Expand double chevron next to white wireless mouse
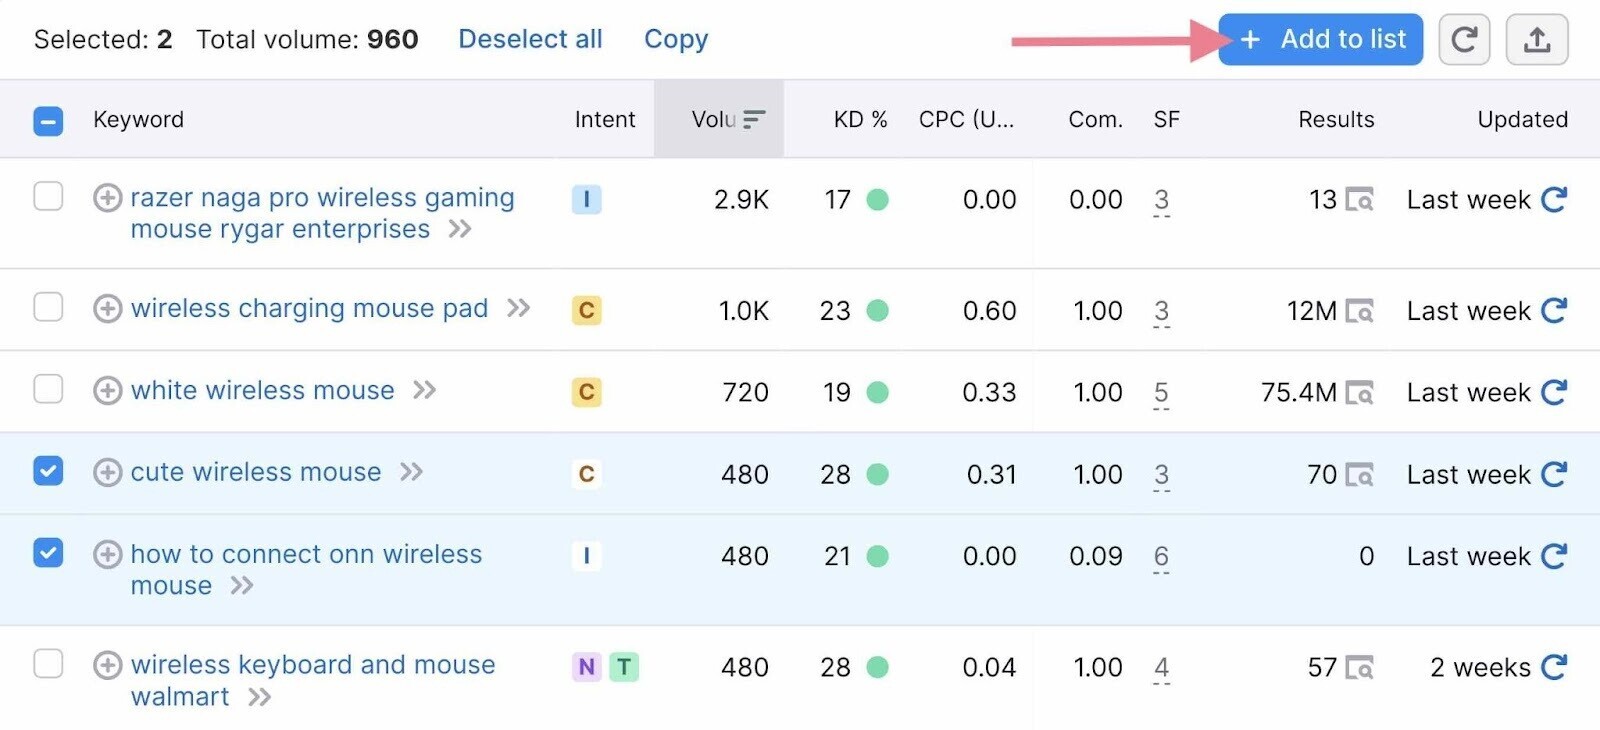This screenshot has width=1600, height=730. (425, 390)
